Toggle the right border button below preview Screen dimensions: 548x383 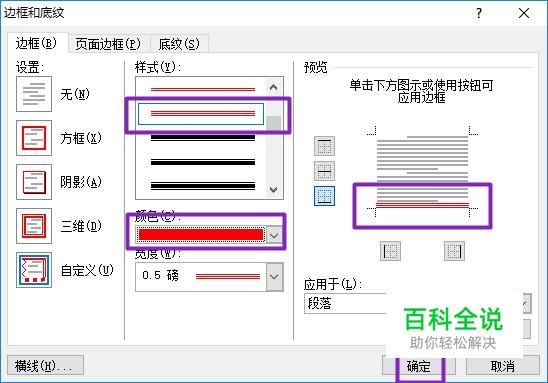pyautogui.click(x=454, y=251)
